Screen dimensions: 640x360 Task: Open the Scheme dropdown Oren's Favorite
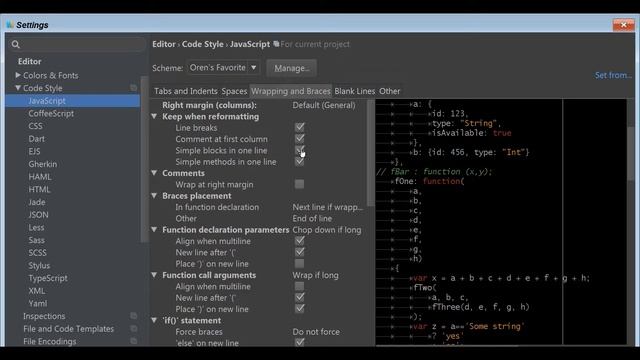(223, 68)
